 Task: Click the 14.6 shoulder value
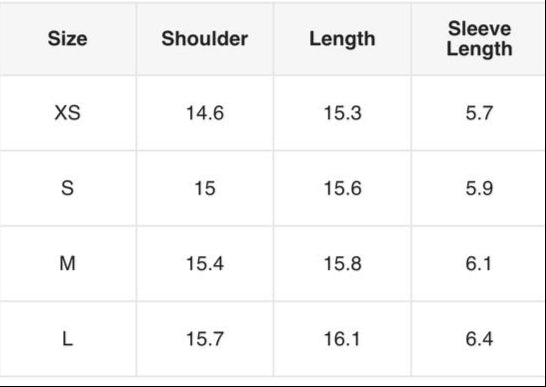pyautogui.click(x=205, y=113)
